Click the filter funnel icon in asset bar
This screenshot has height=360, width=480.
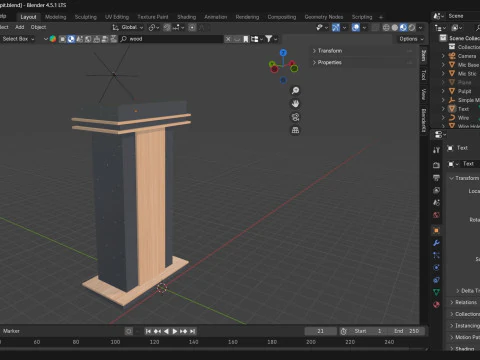point(269,39)
